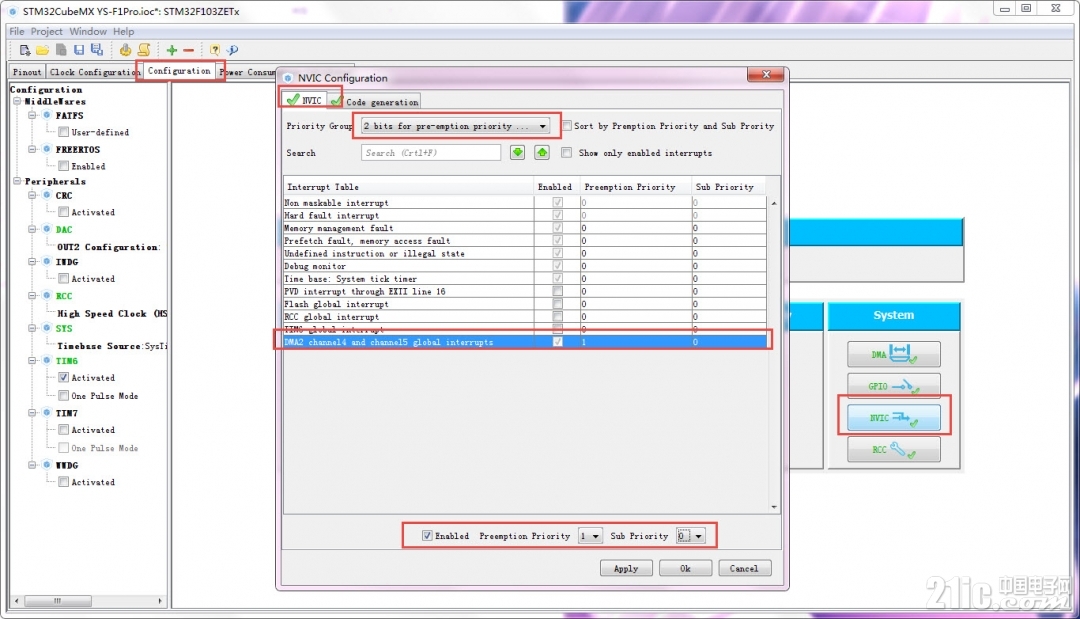1080x619 pixels.
Task: Enable Flash global interrupt row checkbox
Action: click(x=558, y=304)
